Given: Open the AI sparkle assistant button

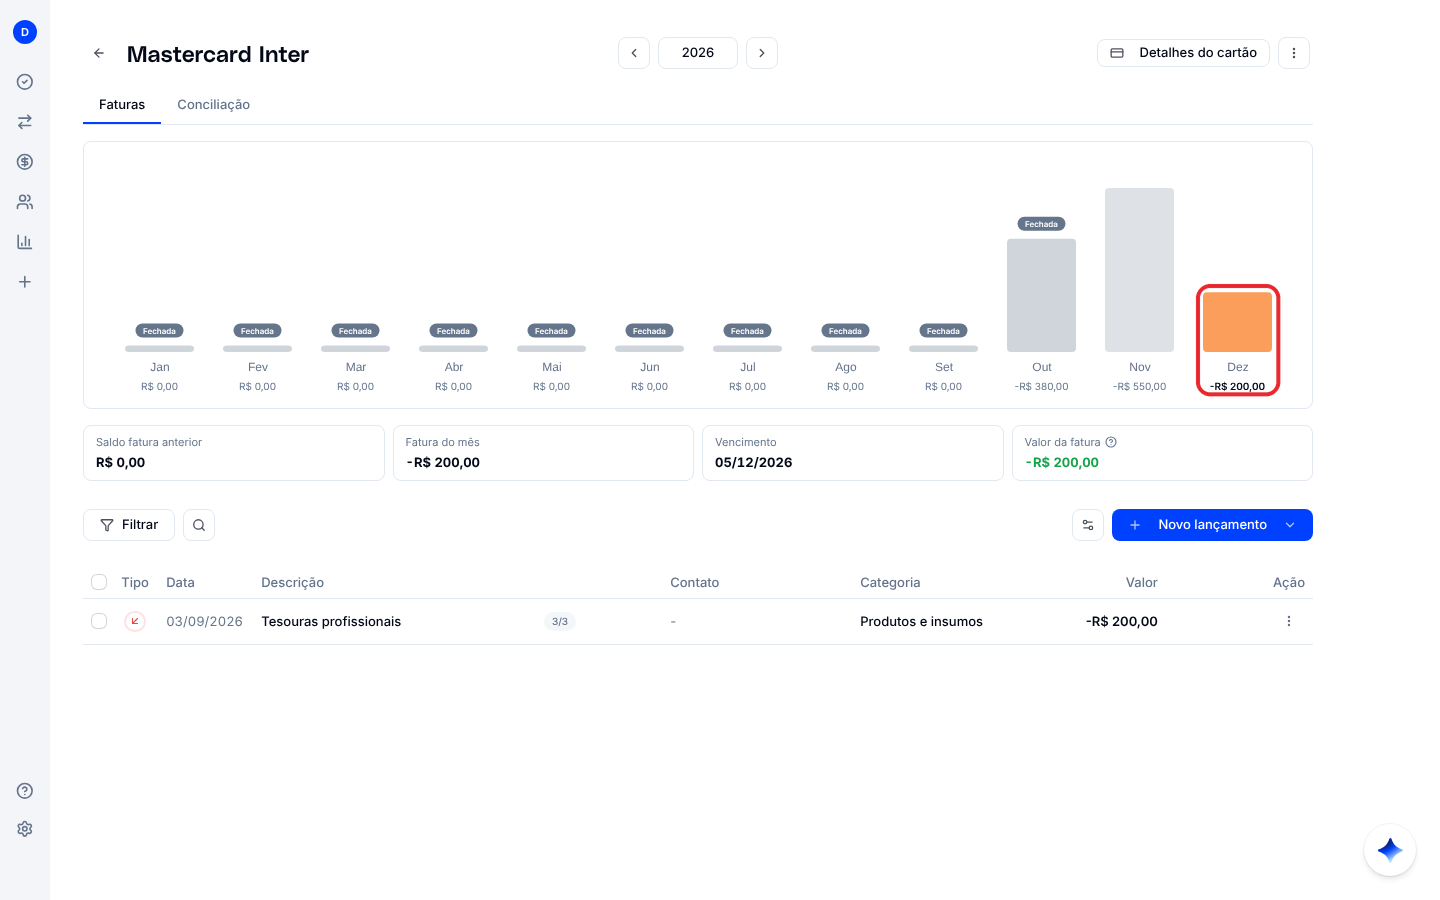Looking at the screenshot, I should (1390, 850).
